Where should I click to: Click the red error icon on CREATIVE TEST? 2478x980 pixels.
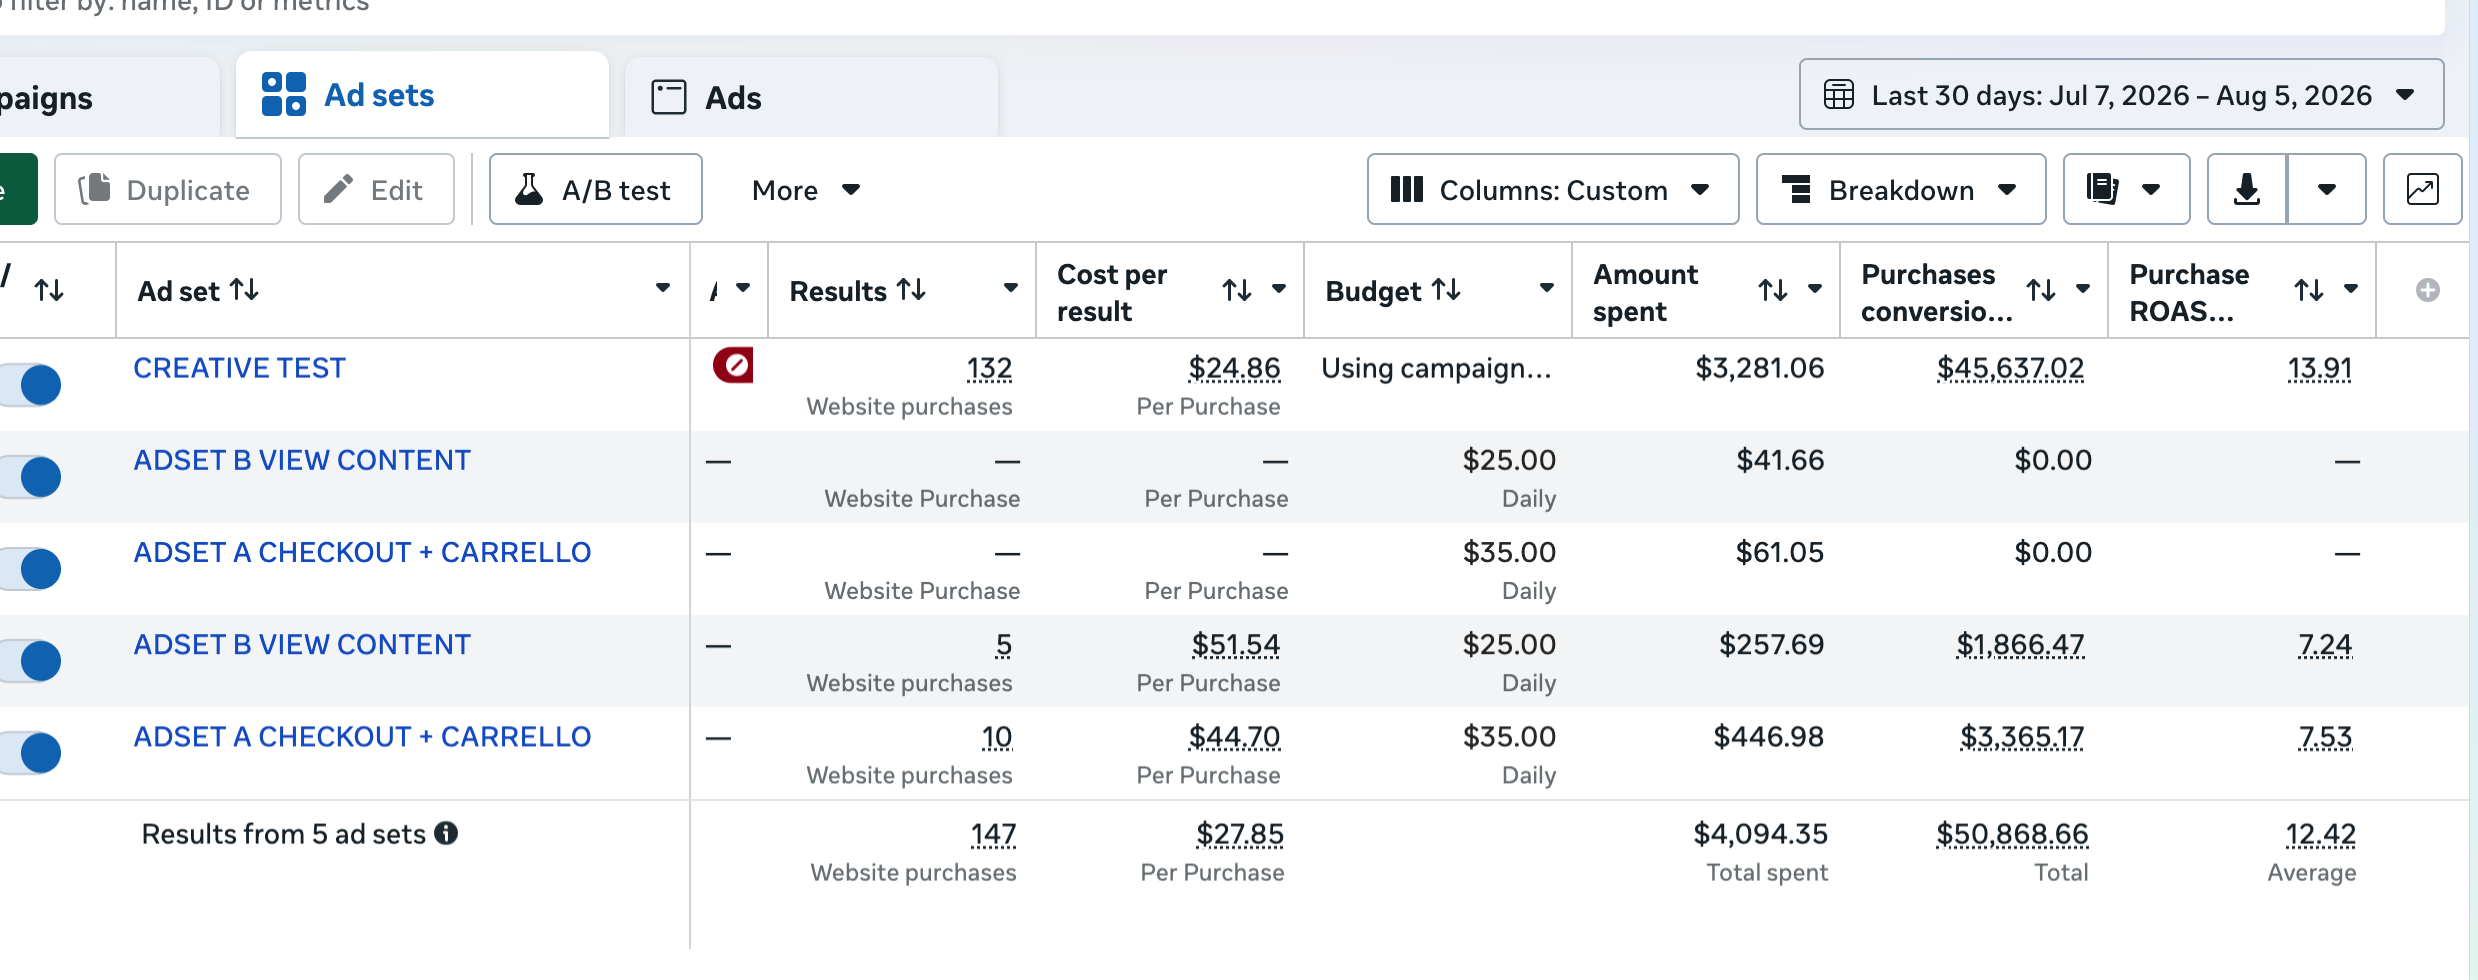733,366
